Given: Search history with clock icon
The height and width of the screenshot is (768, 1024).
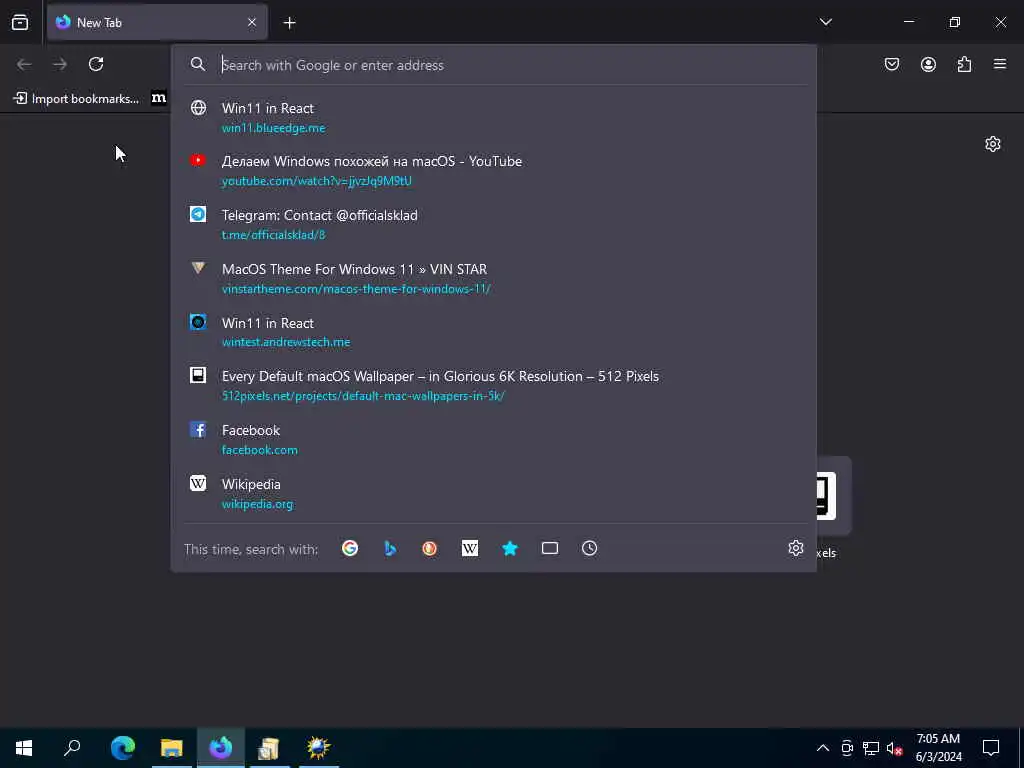Looking at the screenshot, I should (x=590, y=548).
